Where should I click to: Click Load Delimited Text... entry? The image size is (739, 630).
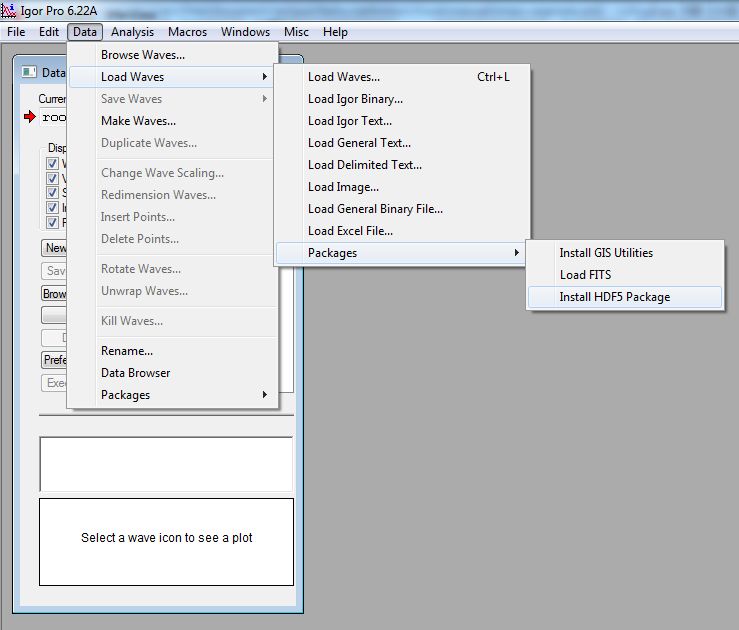[365, 165]
